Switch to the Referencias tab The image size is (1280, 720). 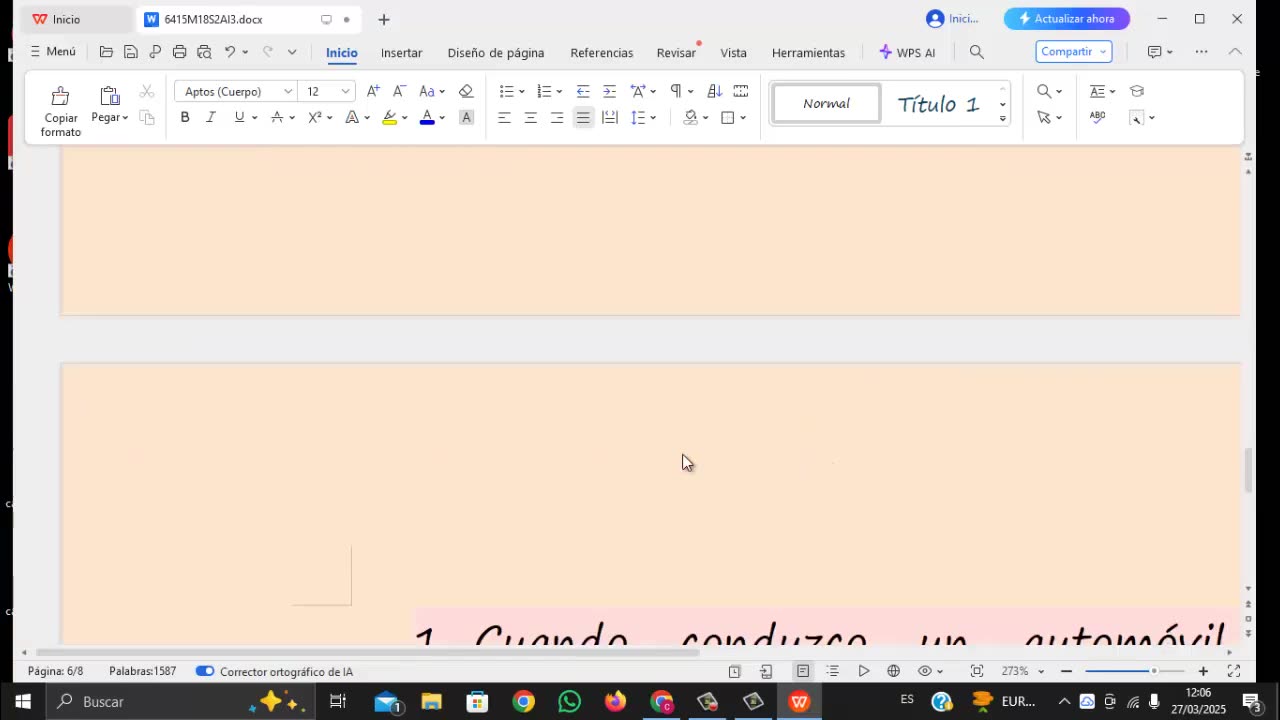click(x=602, y=52)
